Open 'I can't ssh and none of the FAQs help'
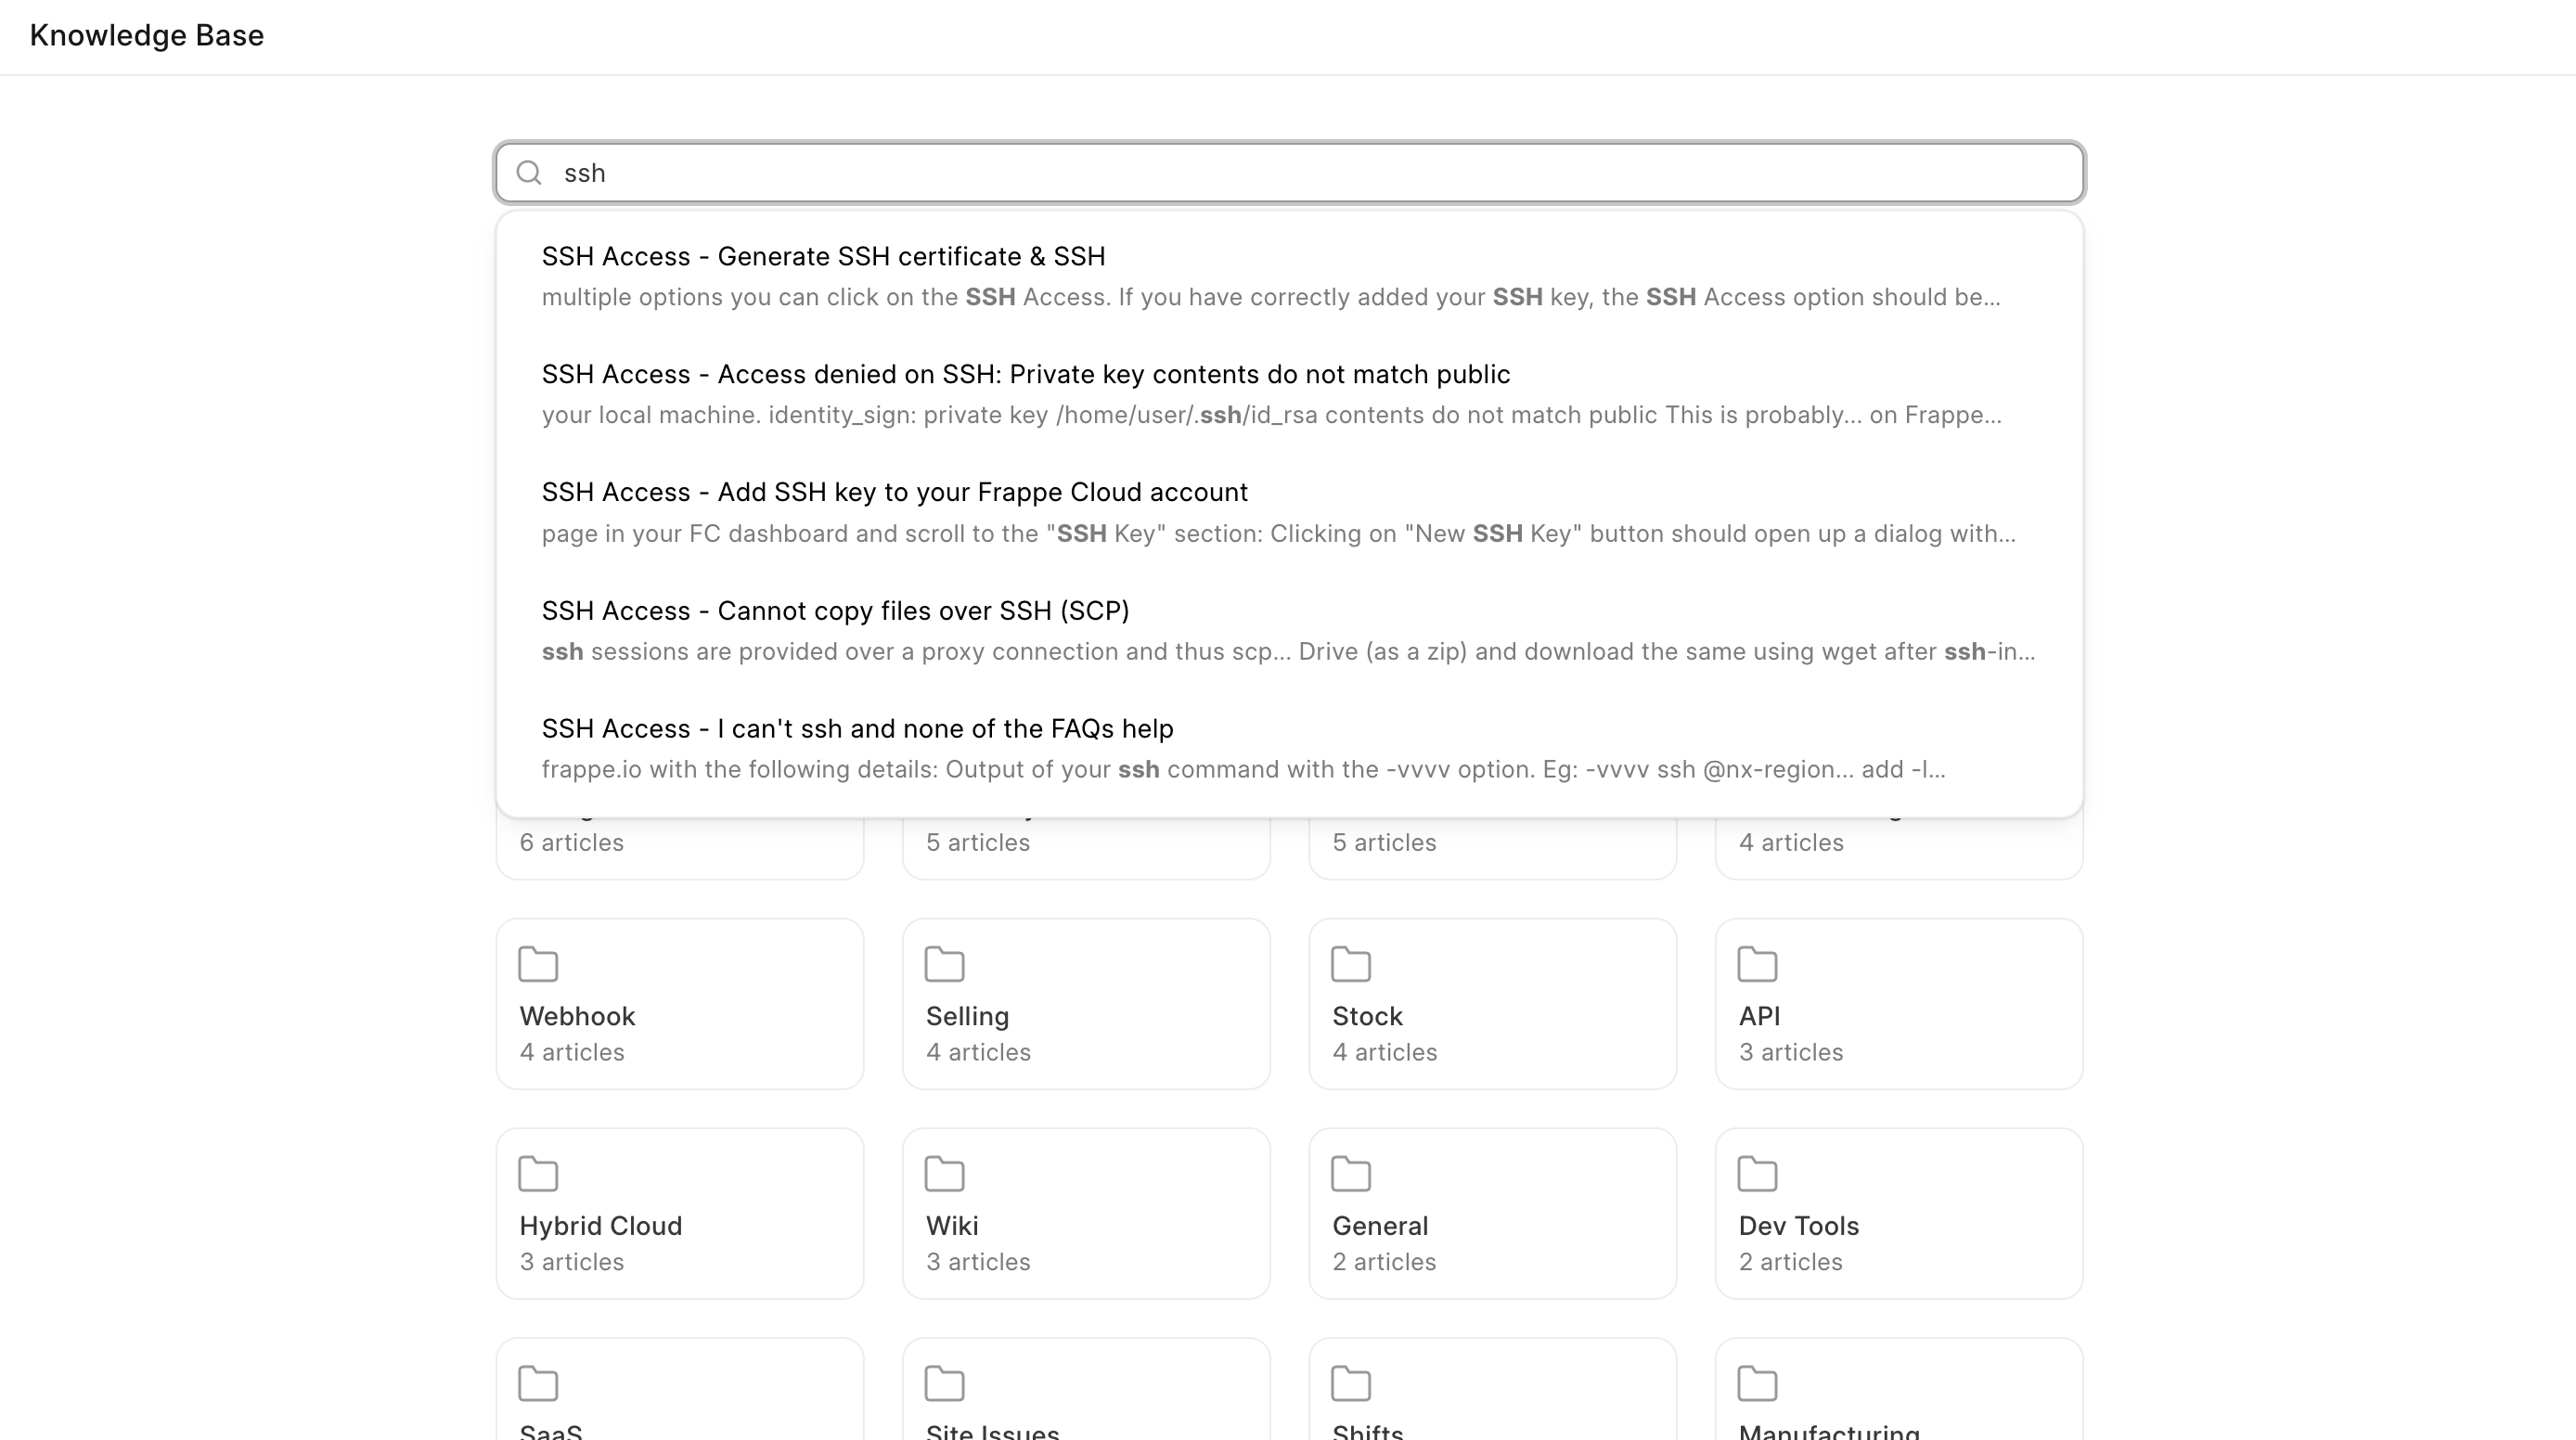 pos(858,729)
